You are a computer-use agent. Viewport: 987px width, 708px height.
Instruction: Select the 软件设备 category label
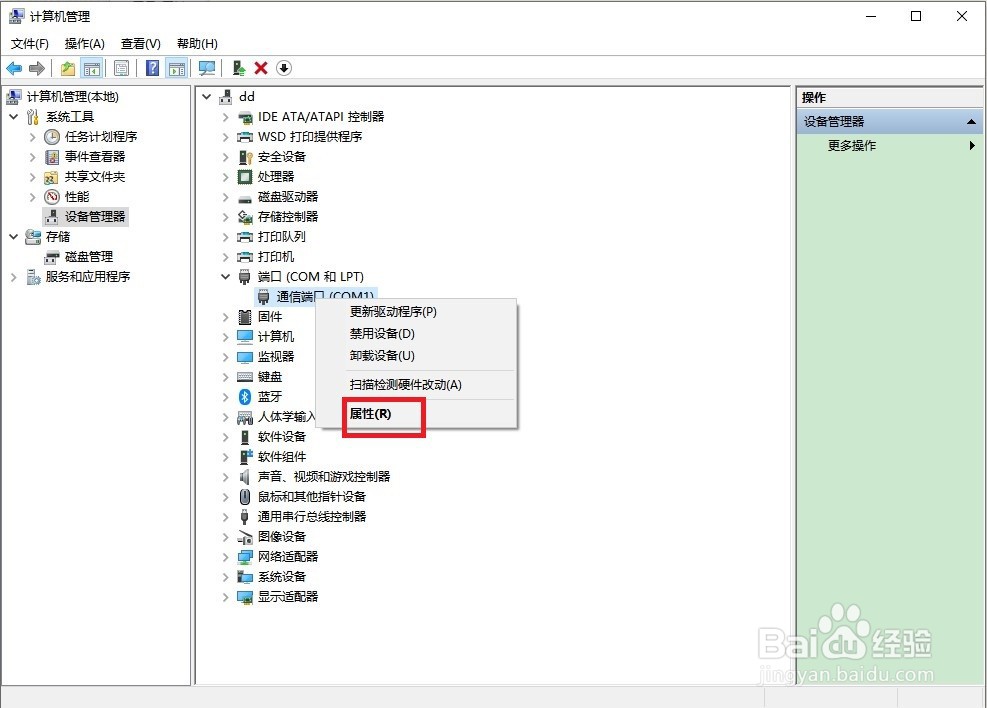tap(282, 437)
